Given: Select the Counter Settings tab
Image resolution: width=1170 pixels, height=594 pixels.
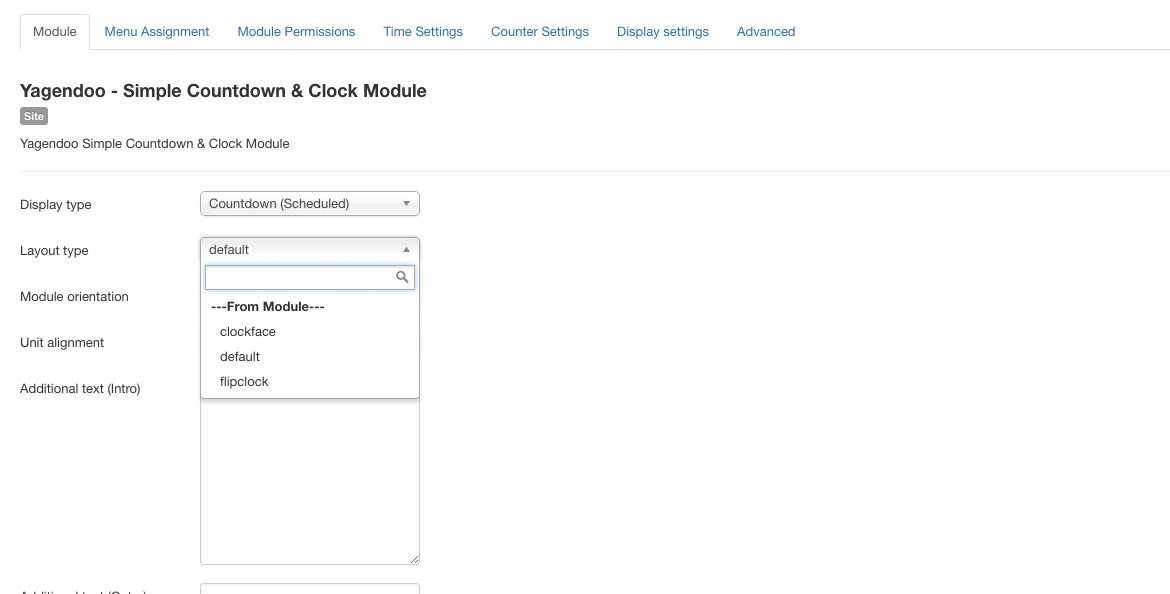Looking at the screenshot, I should [x=539, y=32].
